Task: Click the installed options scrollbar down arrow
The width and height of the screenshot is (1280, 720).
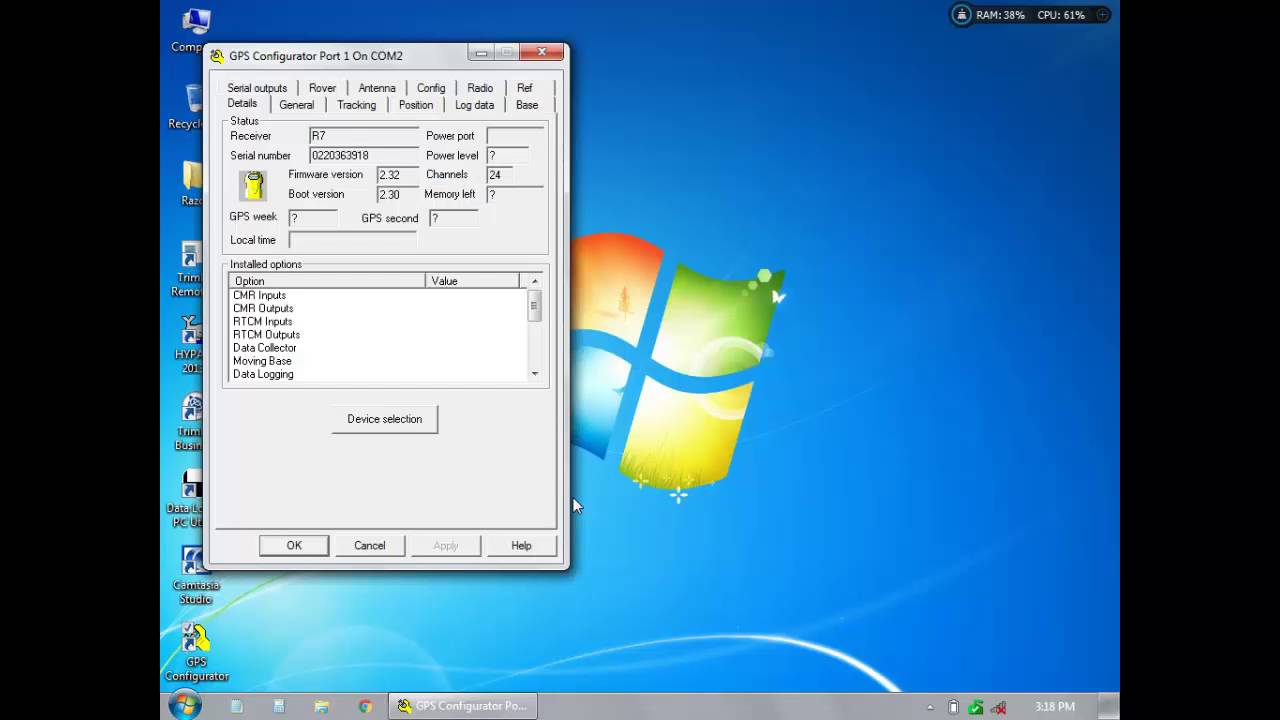Action: [x=535, y=374]
